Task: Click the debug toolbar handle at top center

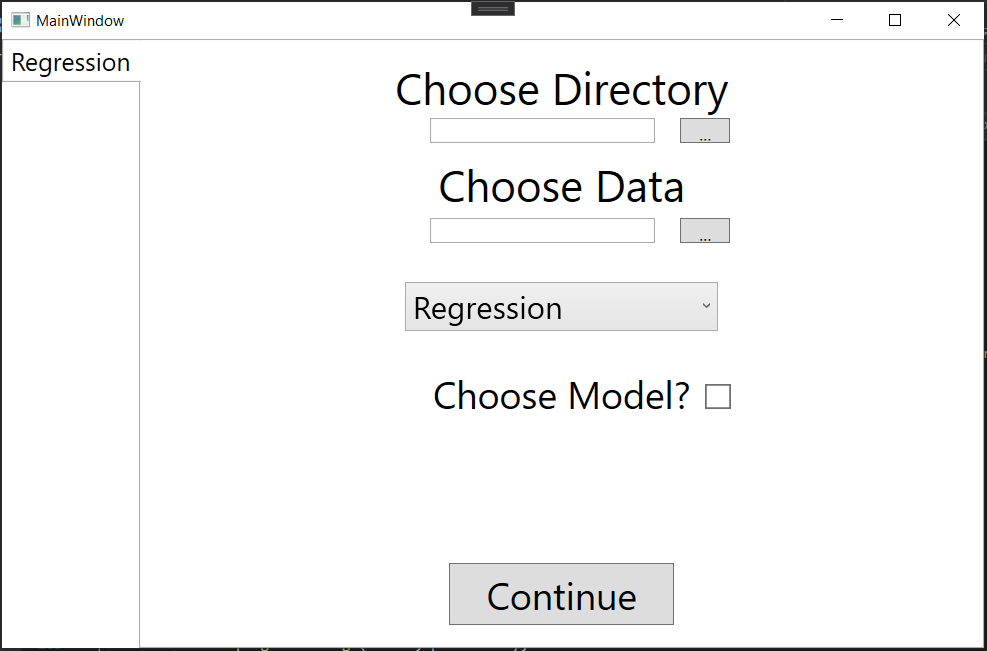Action: point(493,9)
